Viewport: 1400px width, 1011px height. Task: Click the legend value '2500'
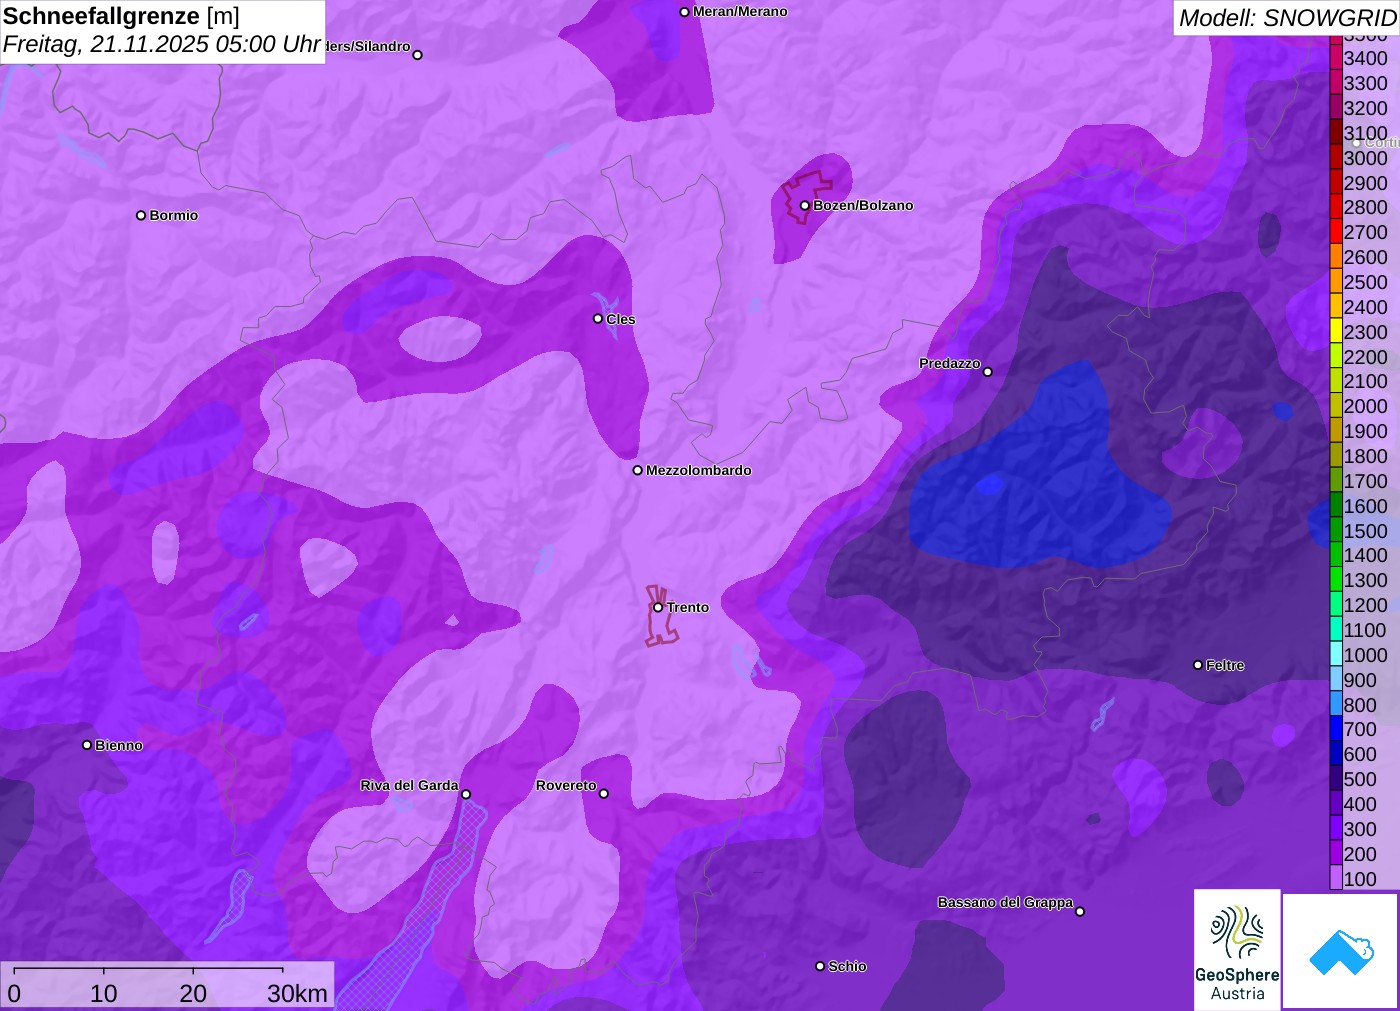click(1365, 282)
